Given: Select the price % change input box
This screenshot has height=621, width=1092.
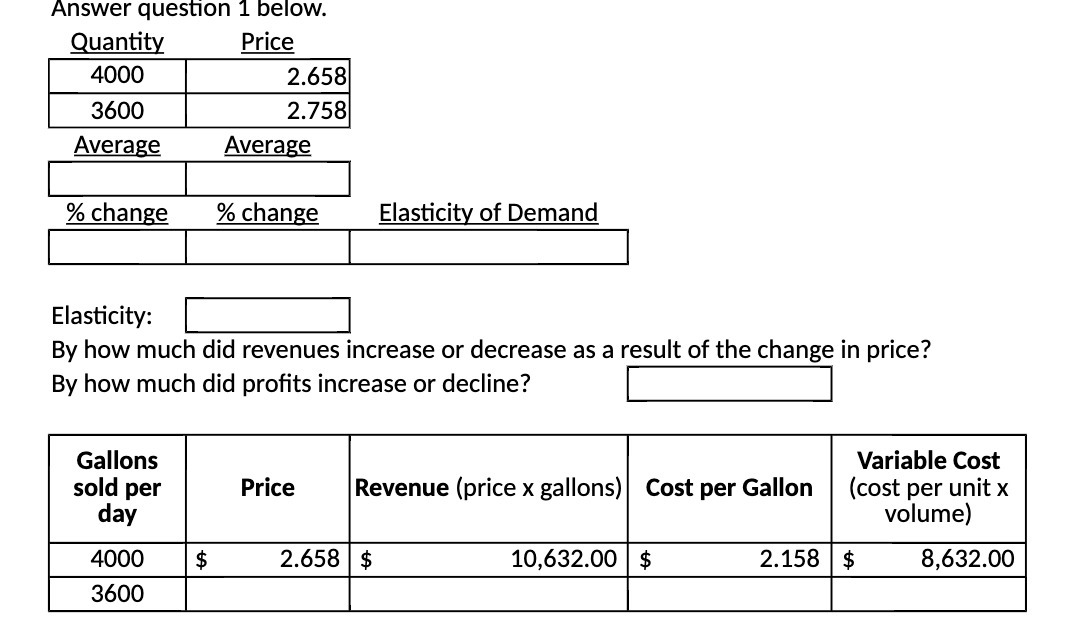Looking at the screenshot, I should (267, 246).
